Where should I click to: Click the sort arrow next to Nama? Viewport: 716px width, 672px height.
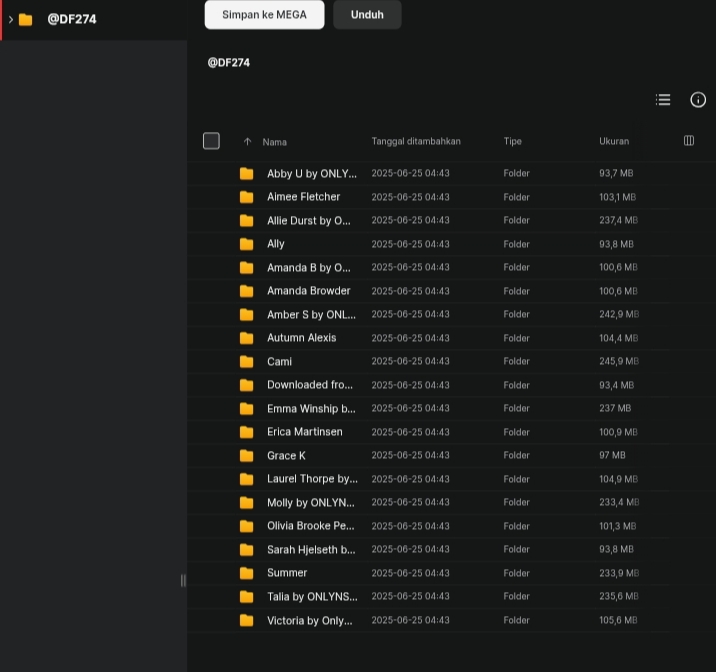(247, 142)
